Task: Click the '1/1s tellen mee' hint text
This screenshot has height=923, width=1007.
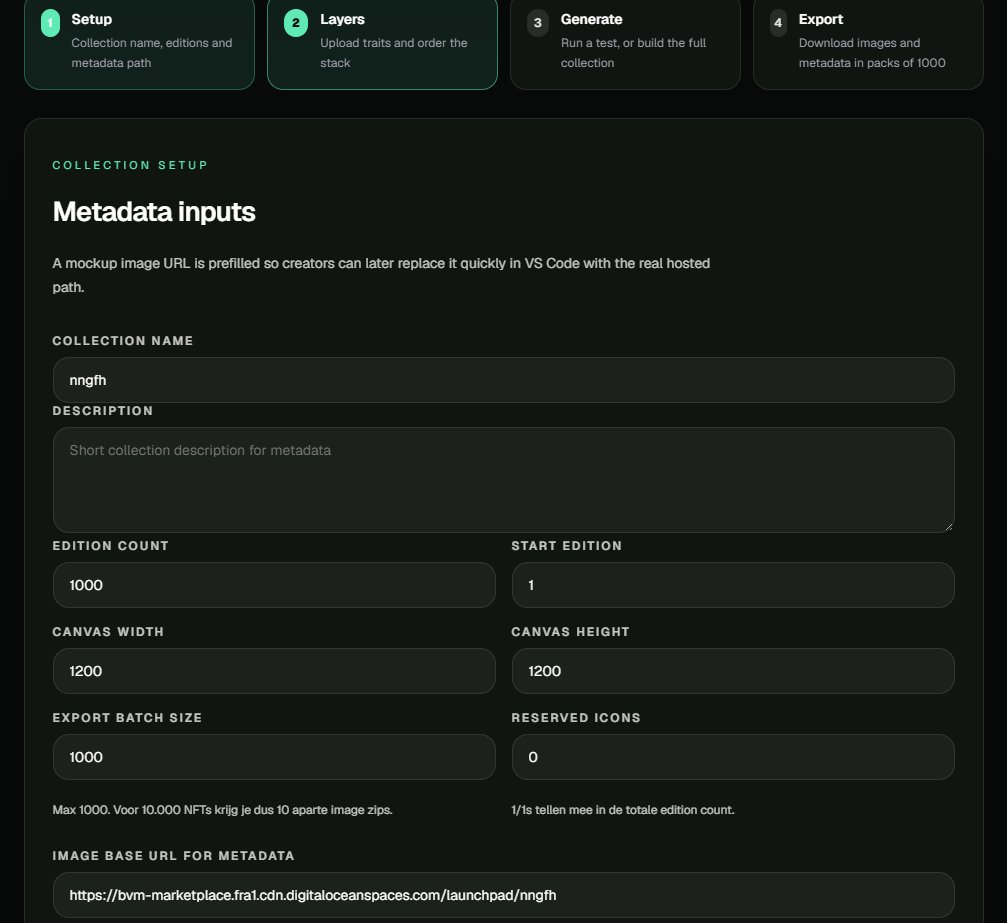Action: (x=622, y=810)
